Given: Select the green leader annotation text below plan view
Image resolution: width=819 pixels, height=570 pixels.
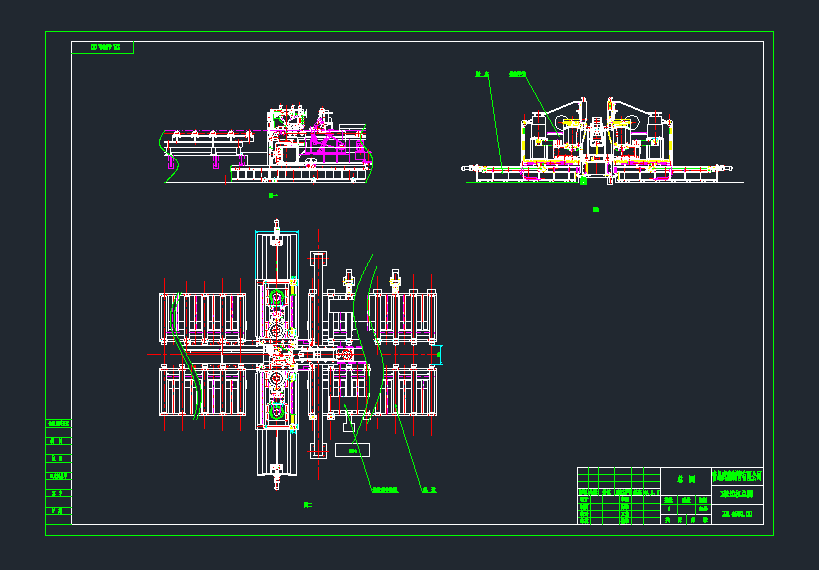Looking at the screenshot, I should [x=386, y=490].
